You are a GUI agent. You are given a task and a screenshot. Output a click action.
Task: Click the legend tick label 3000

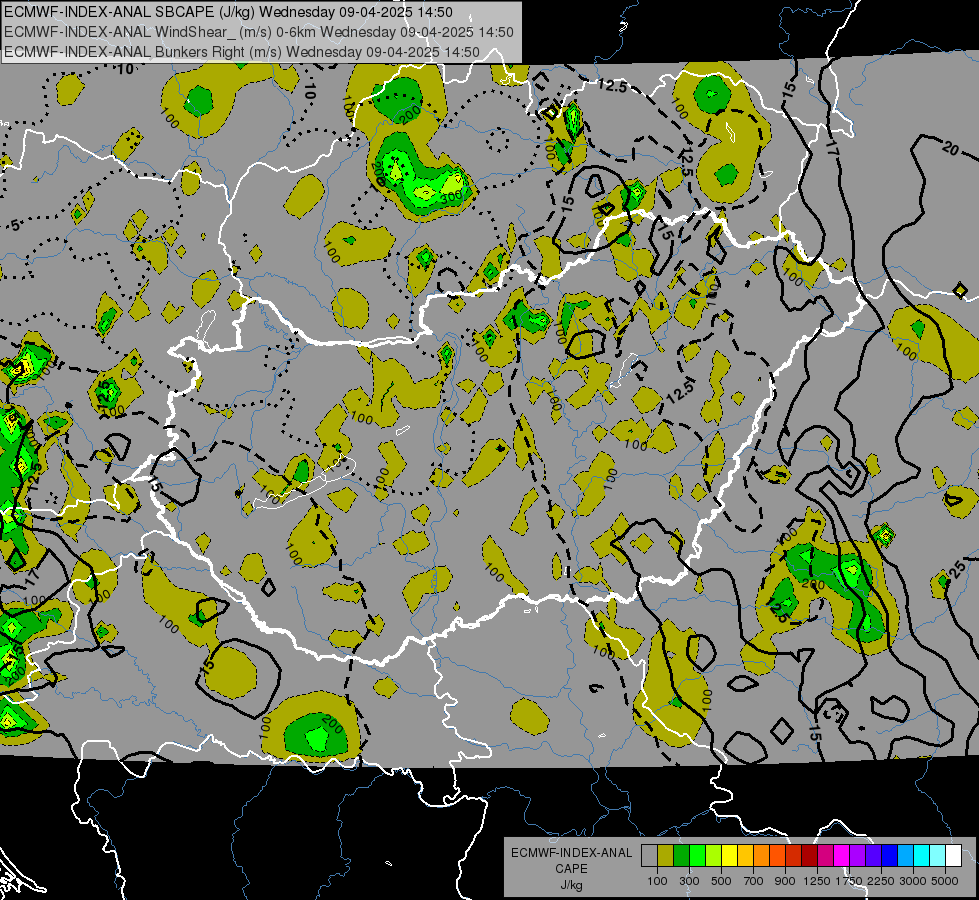click(913, 881)
